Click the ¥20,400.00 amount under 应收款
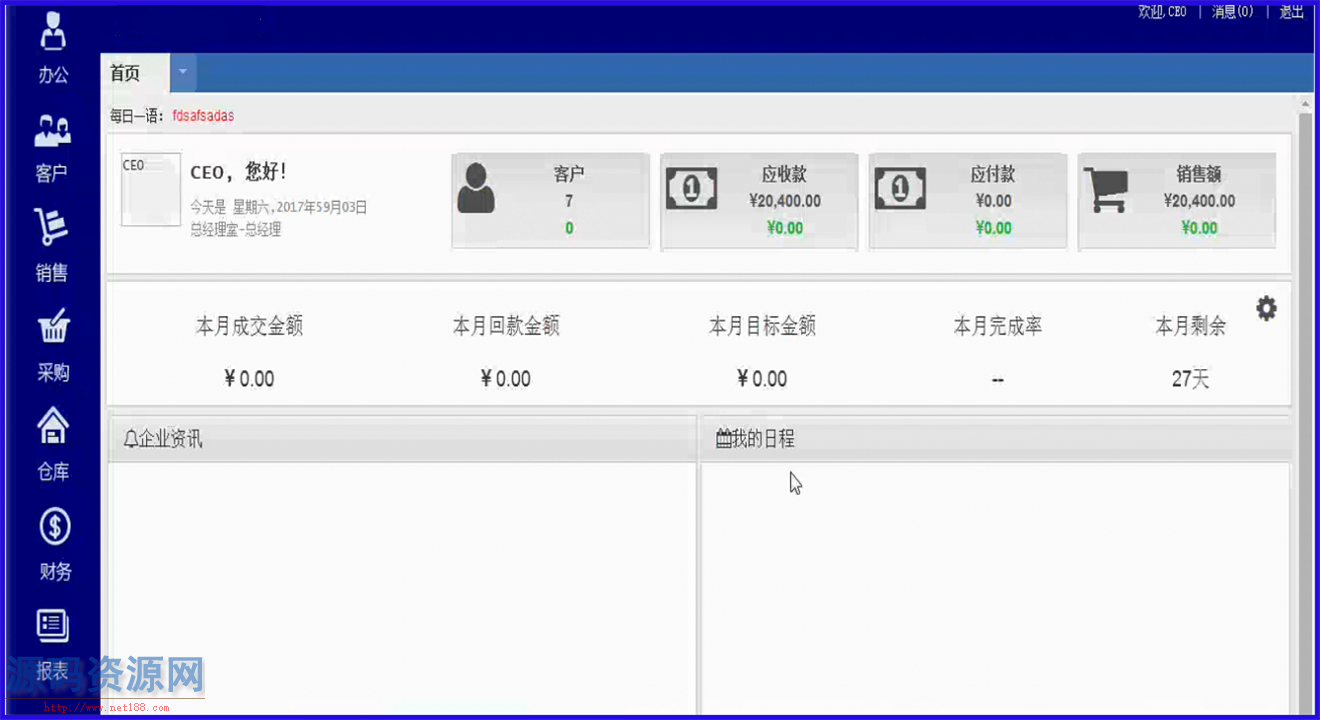The width and height of the screenshot is (1320, 720). [x=785, y=201]
